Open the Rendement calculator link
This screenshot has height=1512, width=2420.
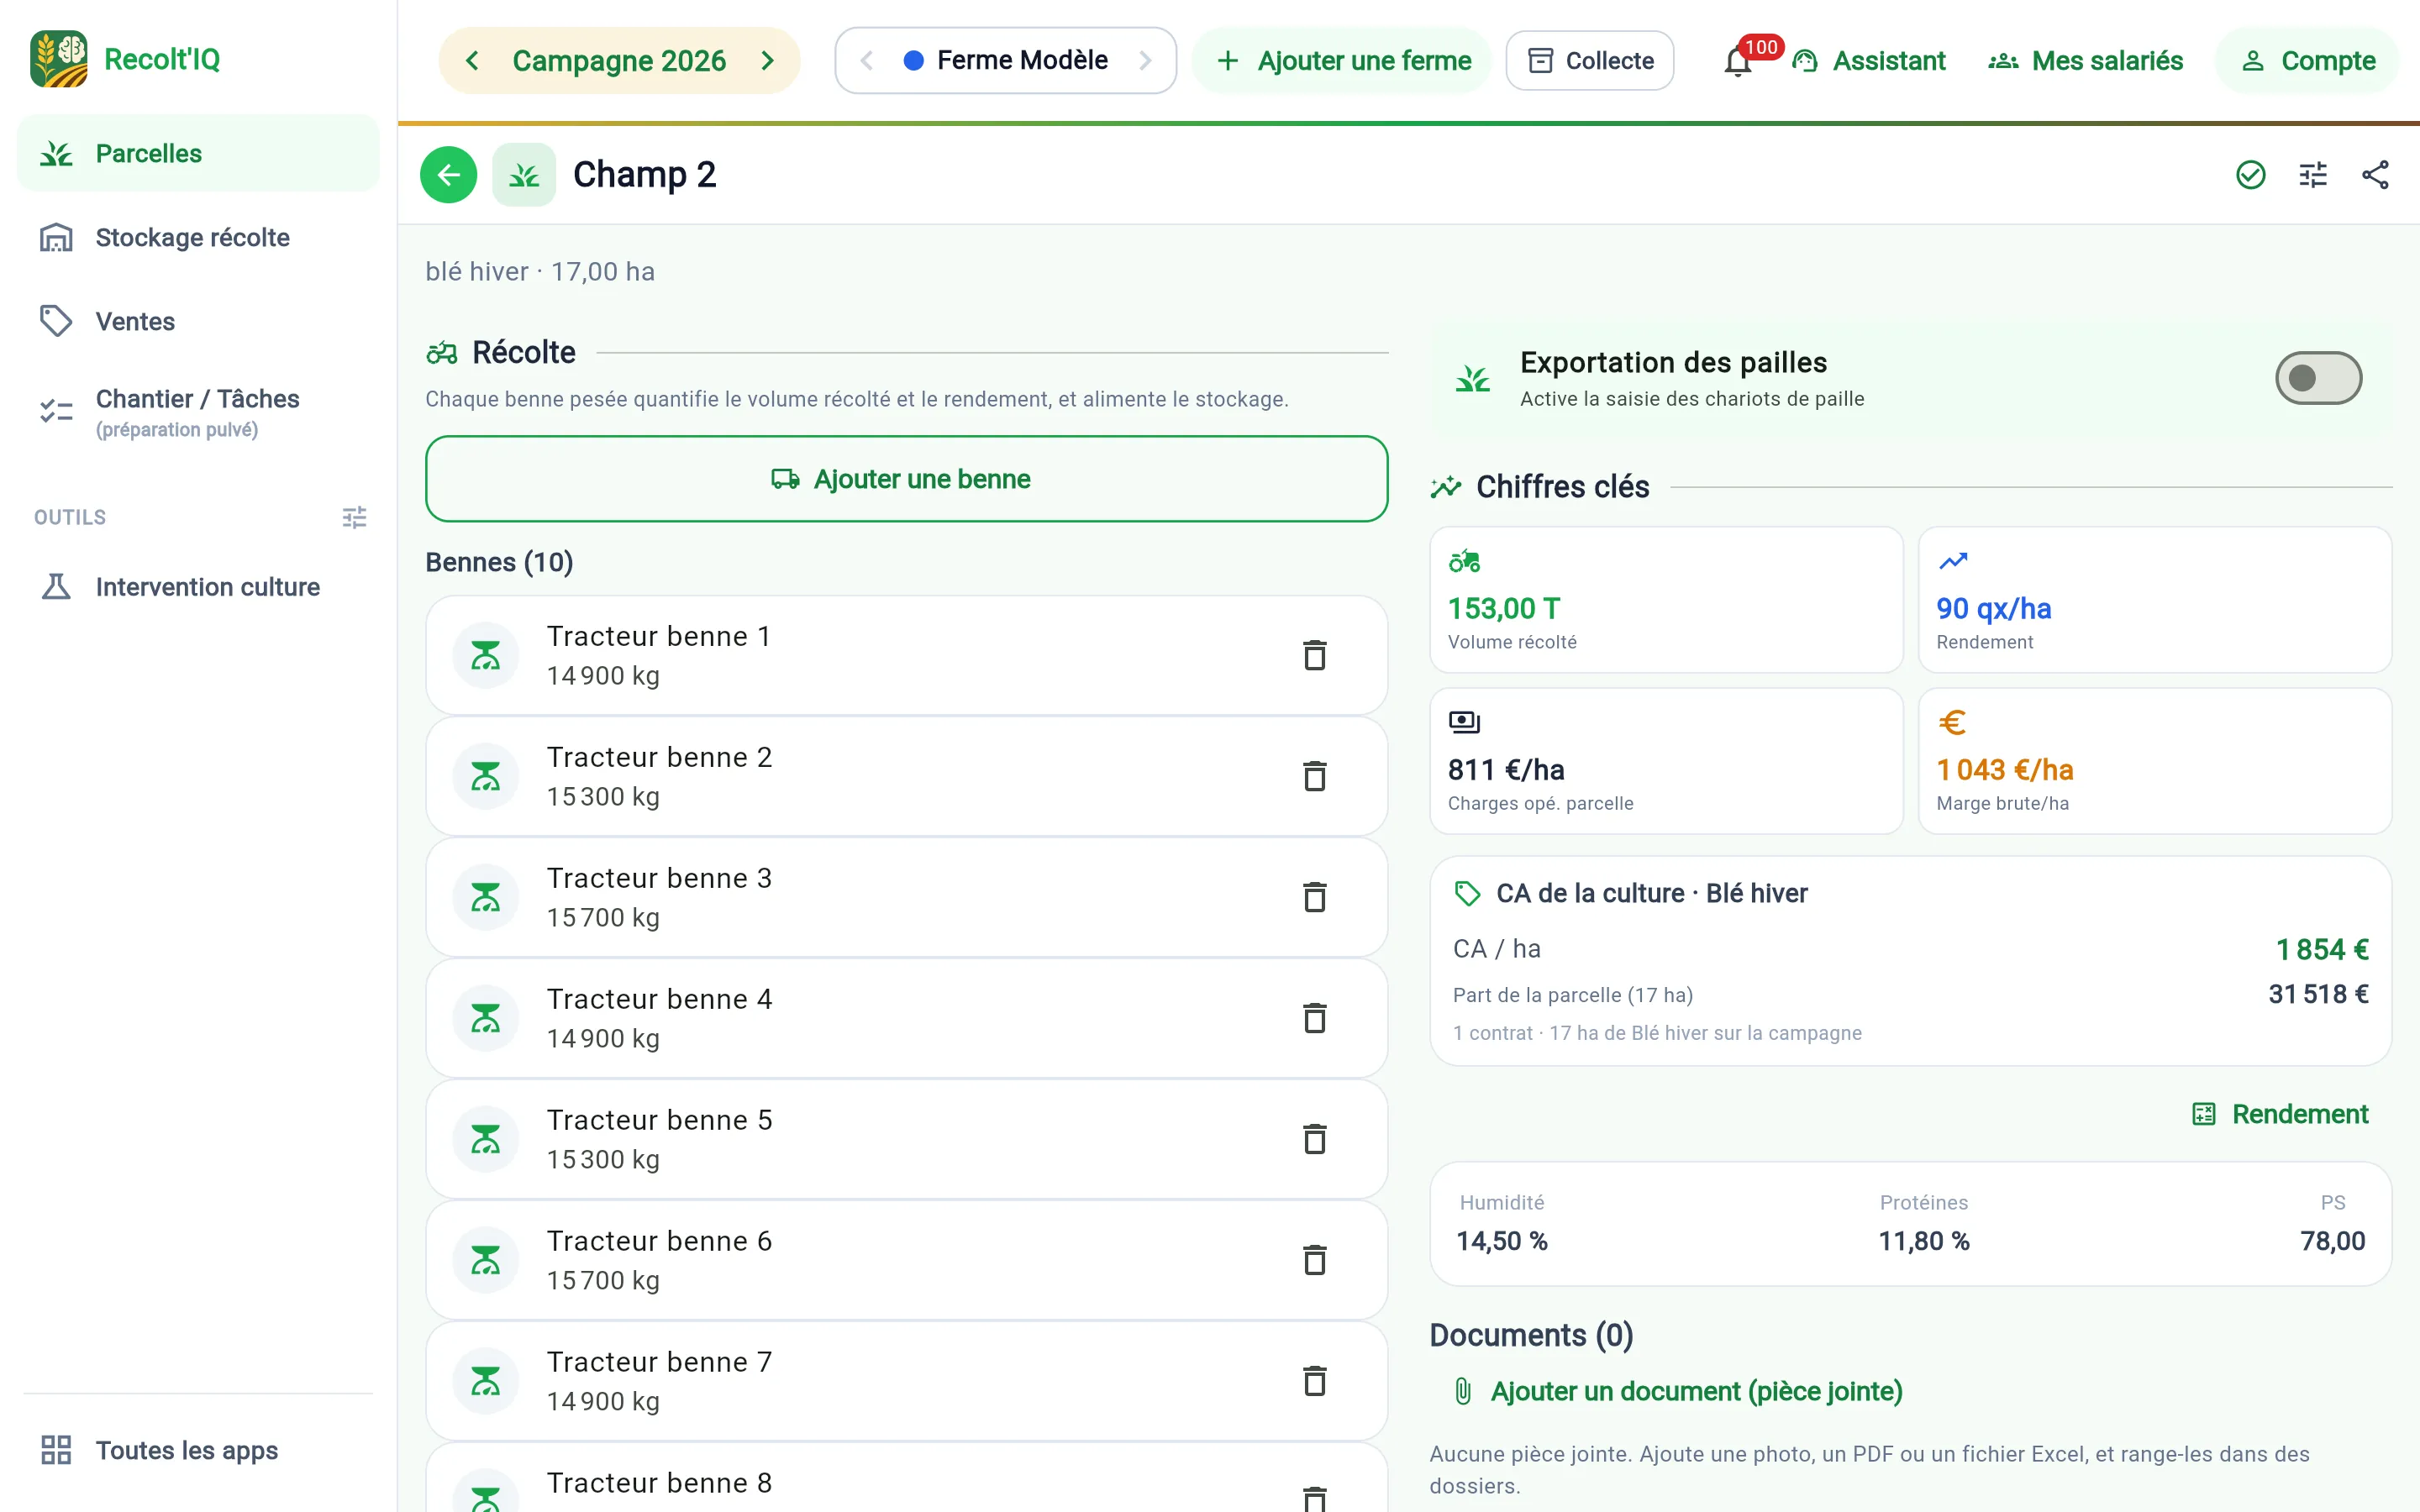tap(2280, 1114)
